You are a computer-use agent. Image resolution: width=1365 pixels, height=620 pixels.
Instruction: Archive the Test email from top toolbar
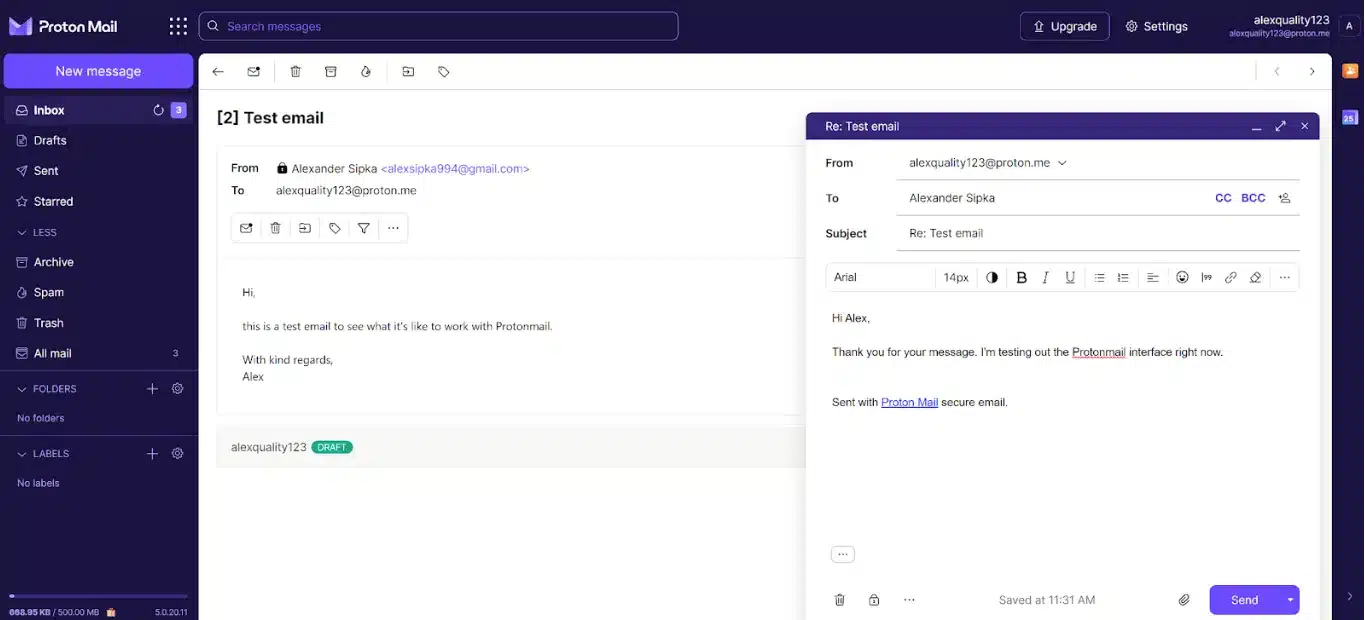(331, 72)
